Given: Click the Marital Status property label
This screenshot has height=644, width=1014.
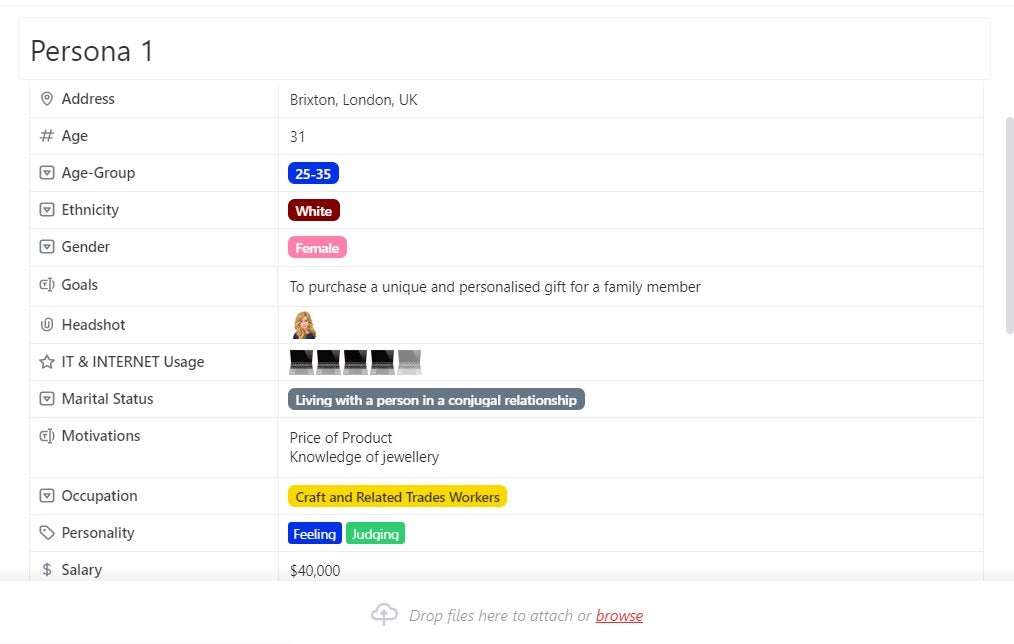Looking at the screenshot, I should 109,398.
